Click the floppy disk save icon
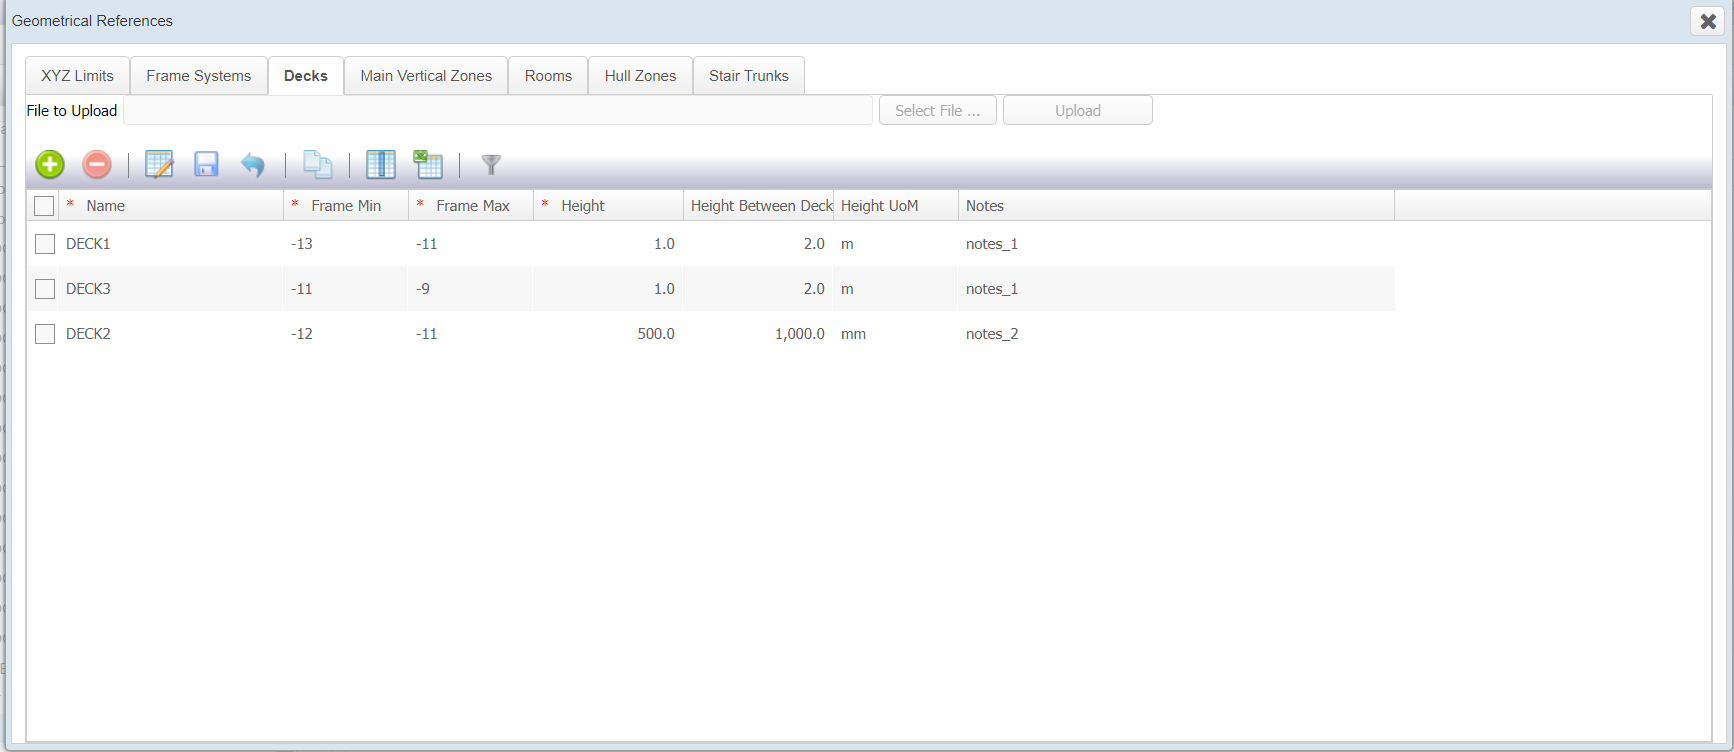Screen dimensions: 1734x752 [206, 164]
